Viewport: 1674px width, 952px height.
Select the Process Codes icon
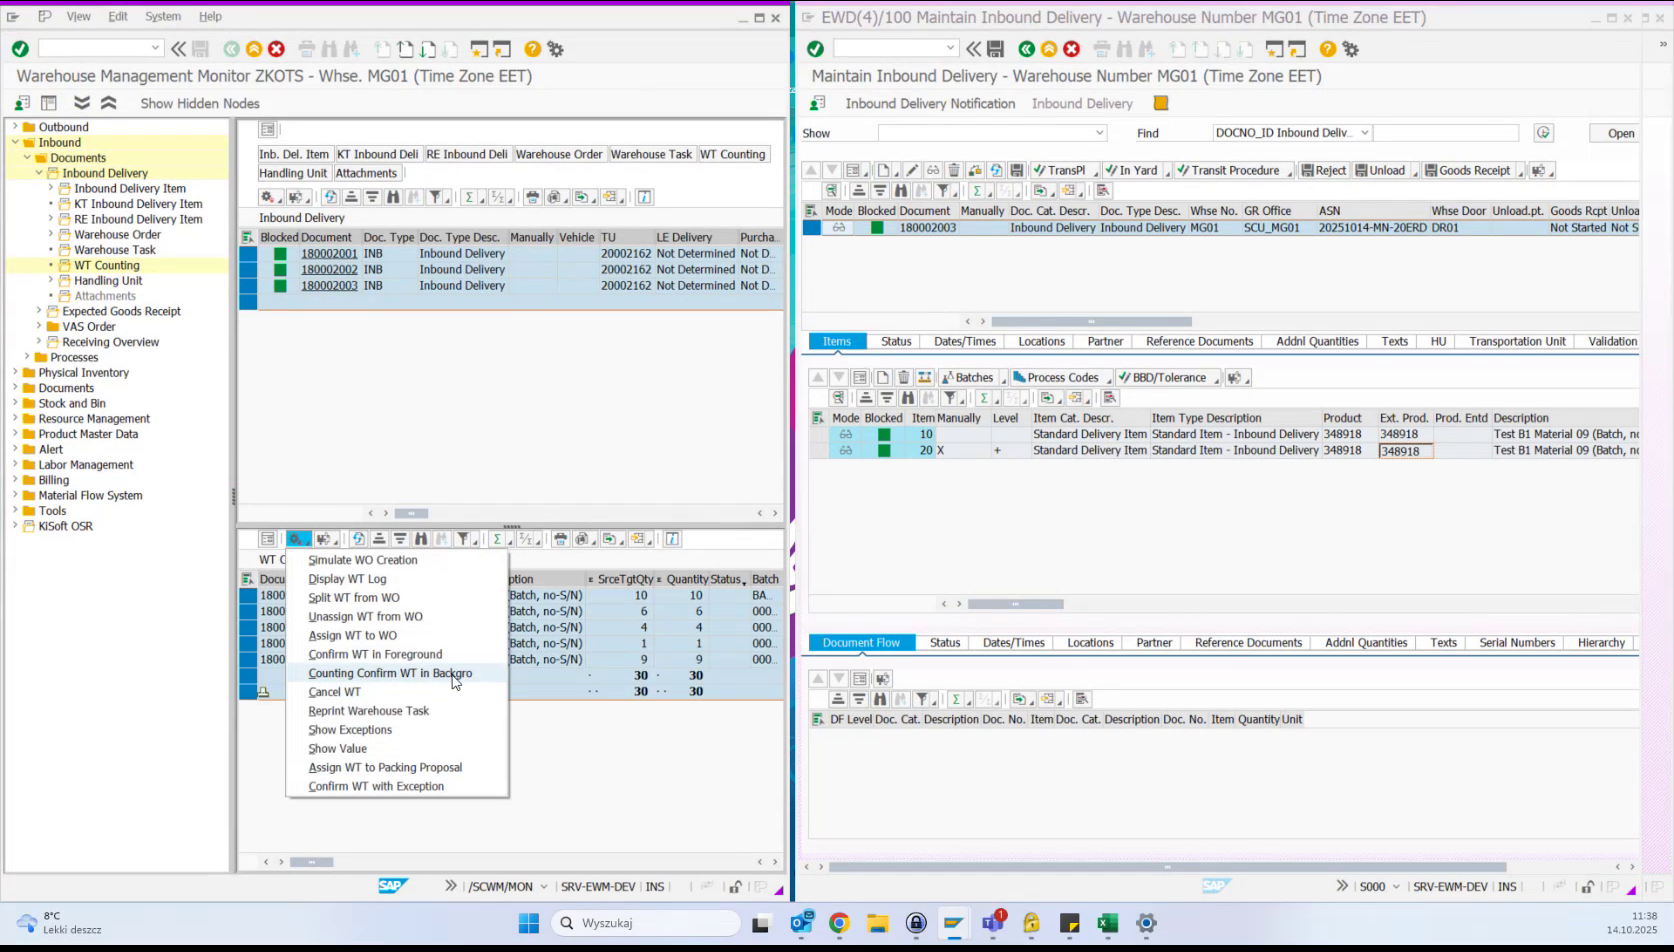click(x=1058, y=377)
